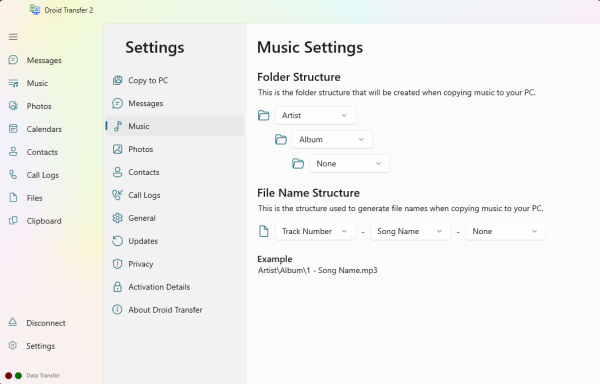
Task: Select Photos settings page
Action: 174,149
